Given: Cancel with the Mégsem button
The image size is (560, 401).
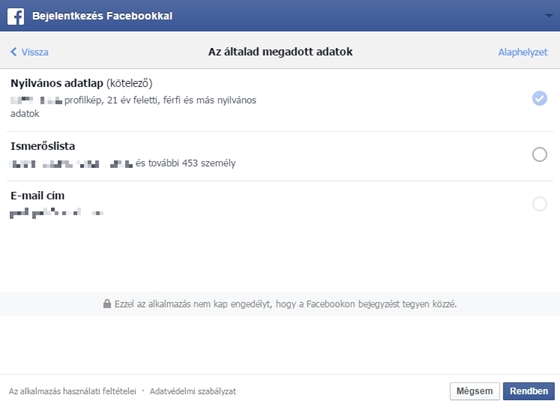Looking at the screenshot, I should pyautogui.click(x=474, y=391).
